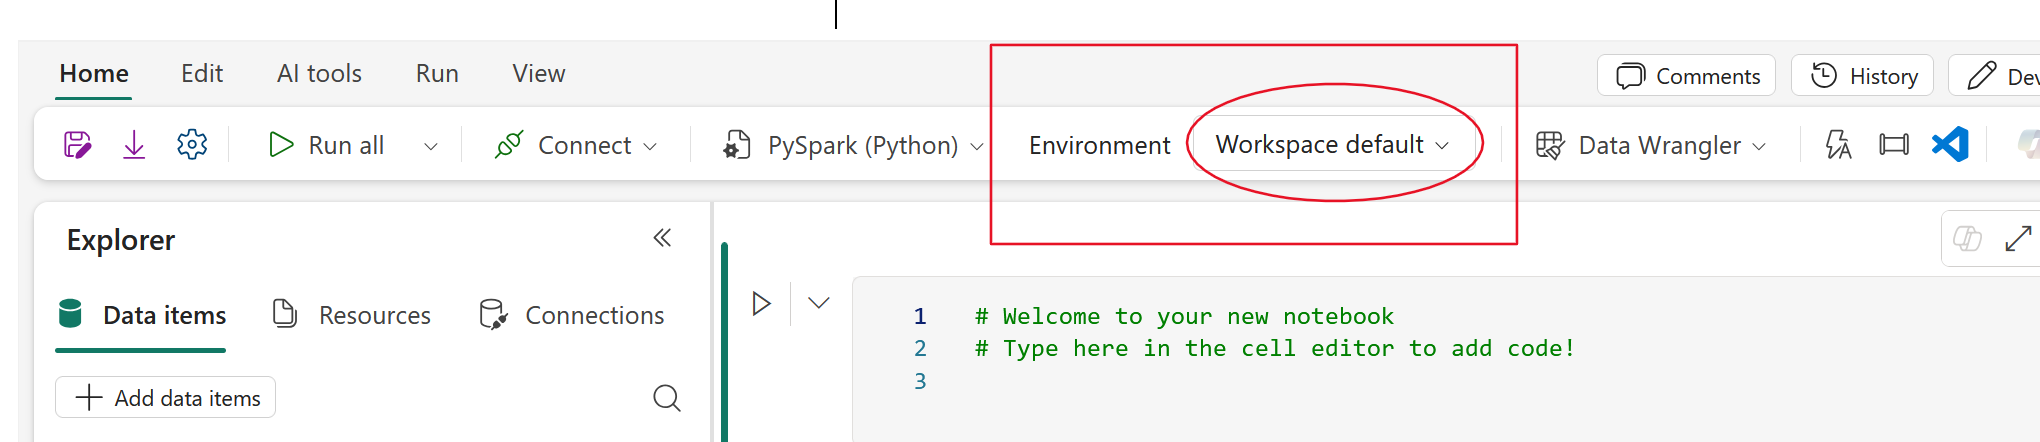Run the first code cell
2040x442 pixels.
coord(761,303)
